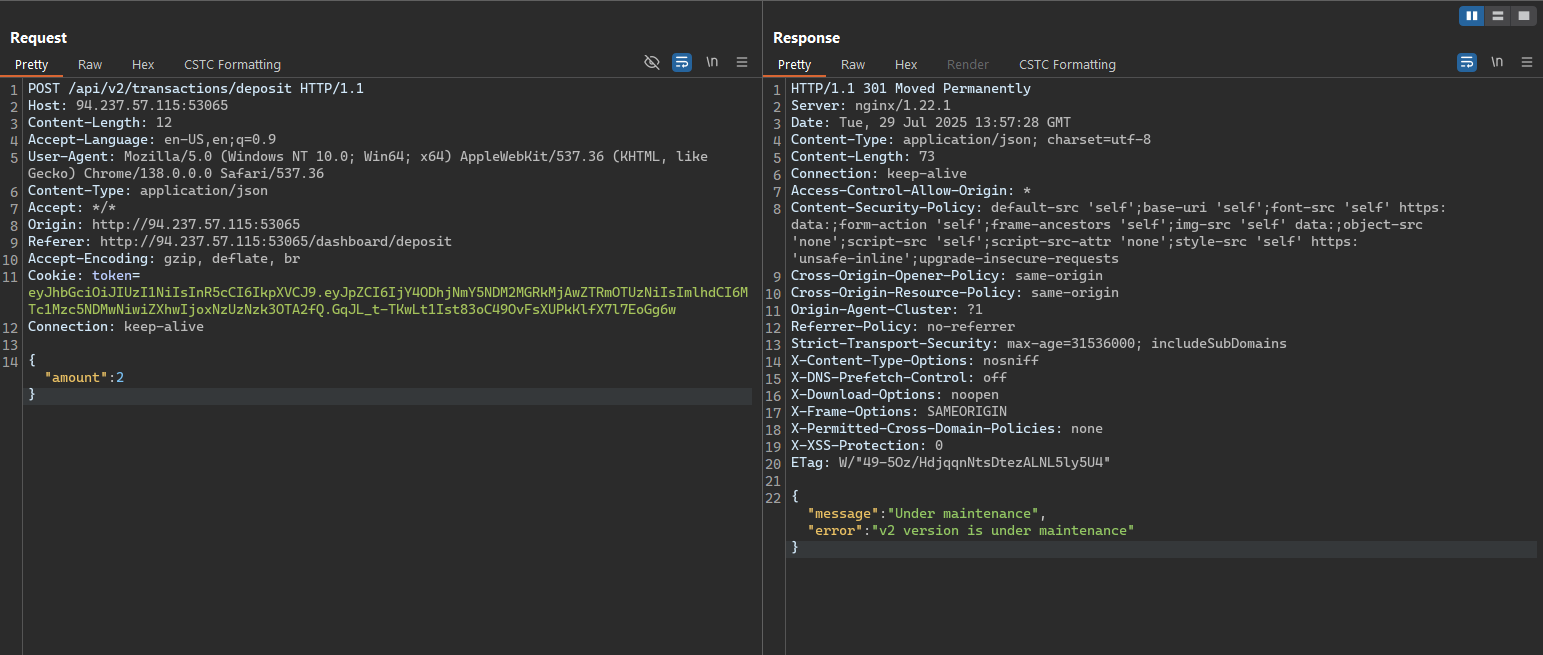Click the Request panel title
Image resolution: width=1543 pixels, height=655 pixels.
point(39,38)
